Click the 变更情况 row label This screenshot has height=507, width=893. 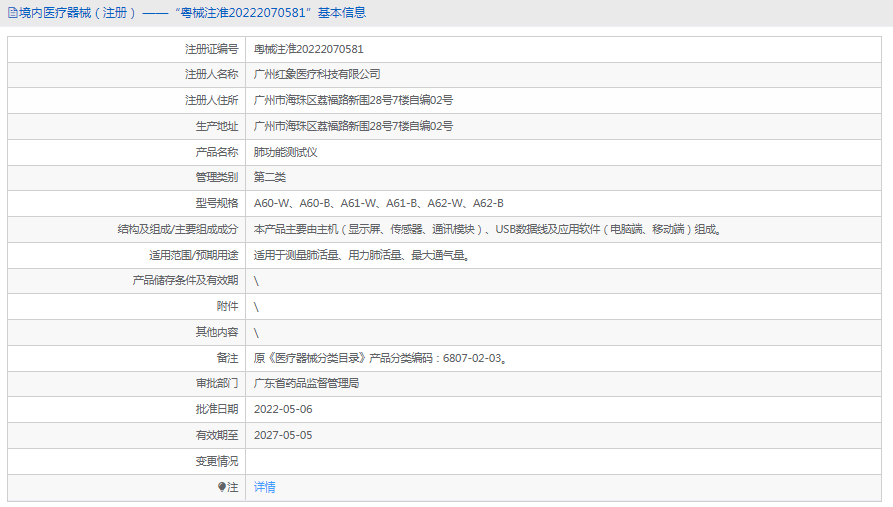pos(217,461)
